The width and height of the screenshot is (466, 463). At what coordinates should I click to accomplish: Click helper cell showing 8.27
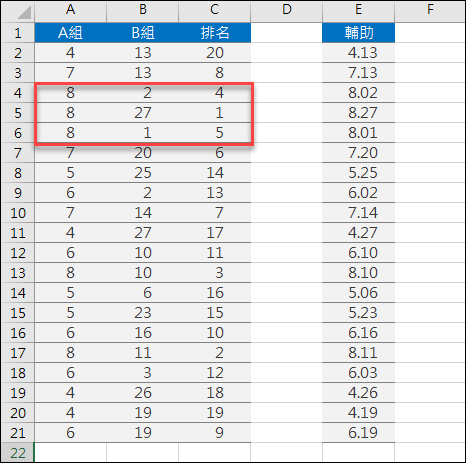coord(359,113)
